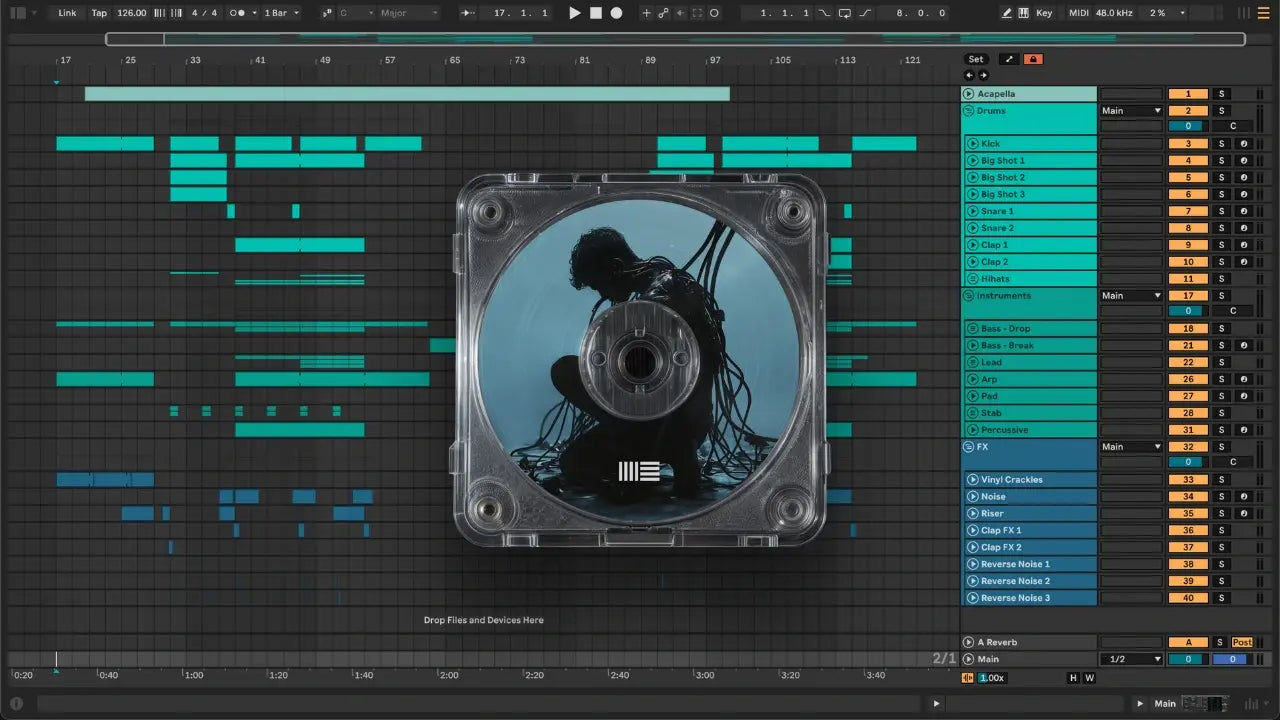Toggle Post on A Reverb return
Screen dimensions: 1280x720
pyautogui.click(x=1242, y=642)
